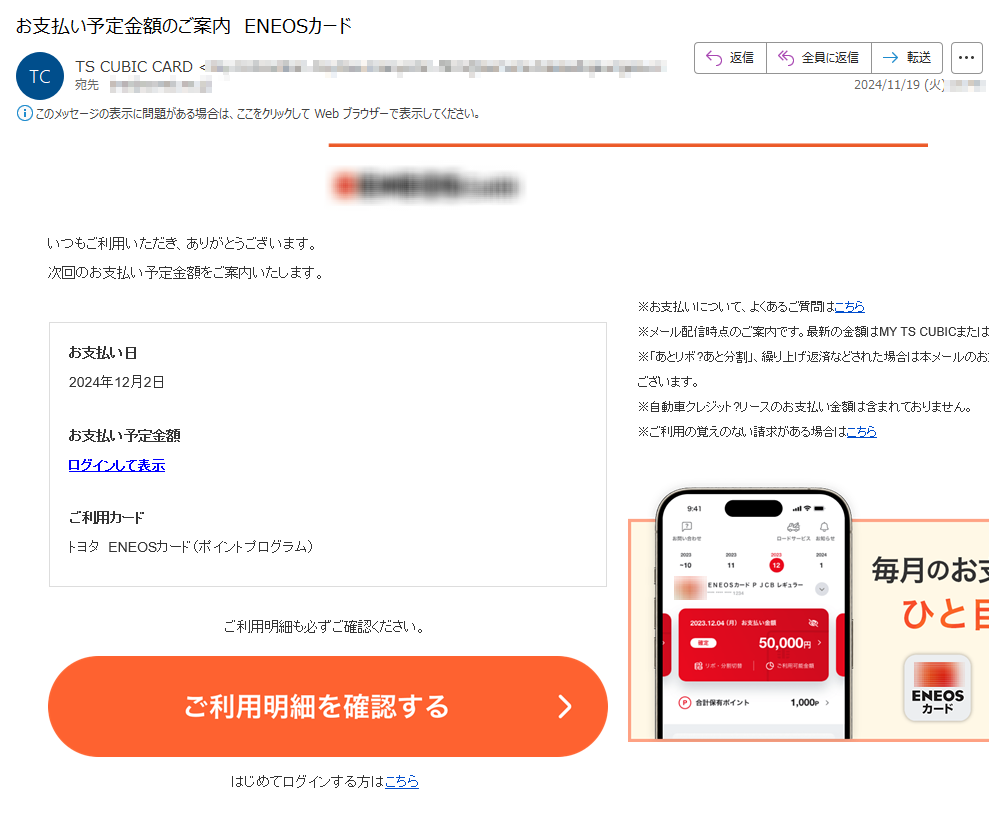This screenshot has width=989, height=823.
Task: Open message in Web browser info bar
Action: [257, 114]
